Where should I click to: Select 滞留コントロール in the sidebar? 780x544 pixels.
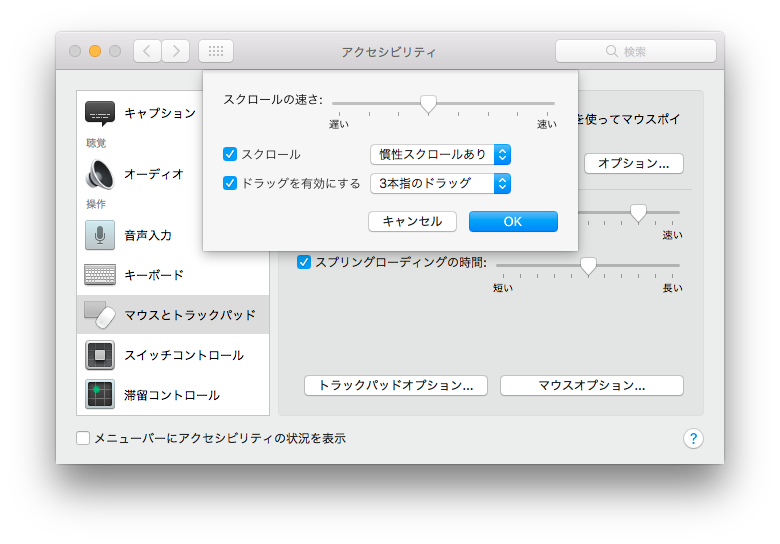point(173,395)
